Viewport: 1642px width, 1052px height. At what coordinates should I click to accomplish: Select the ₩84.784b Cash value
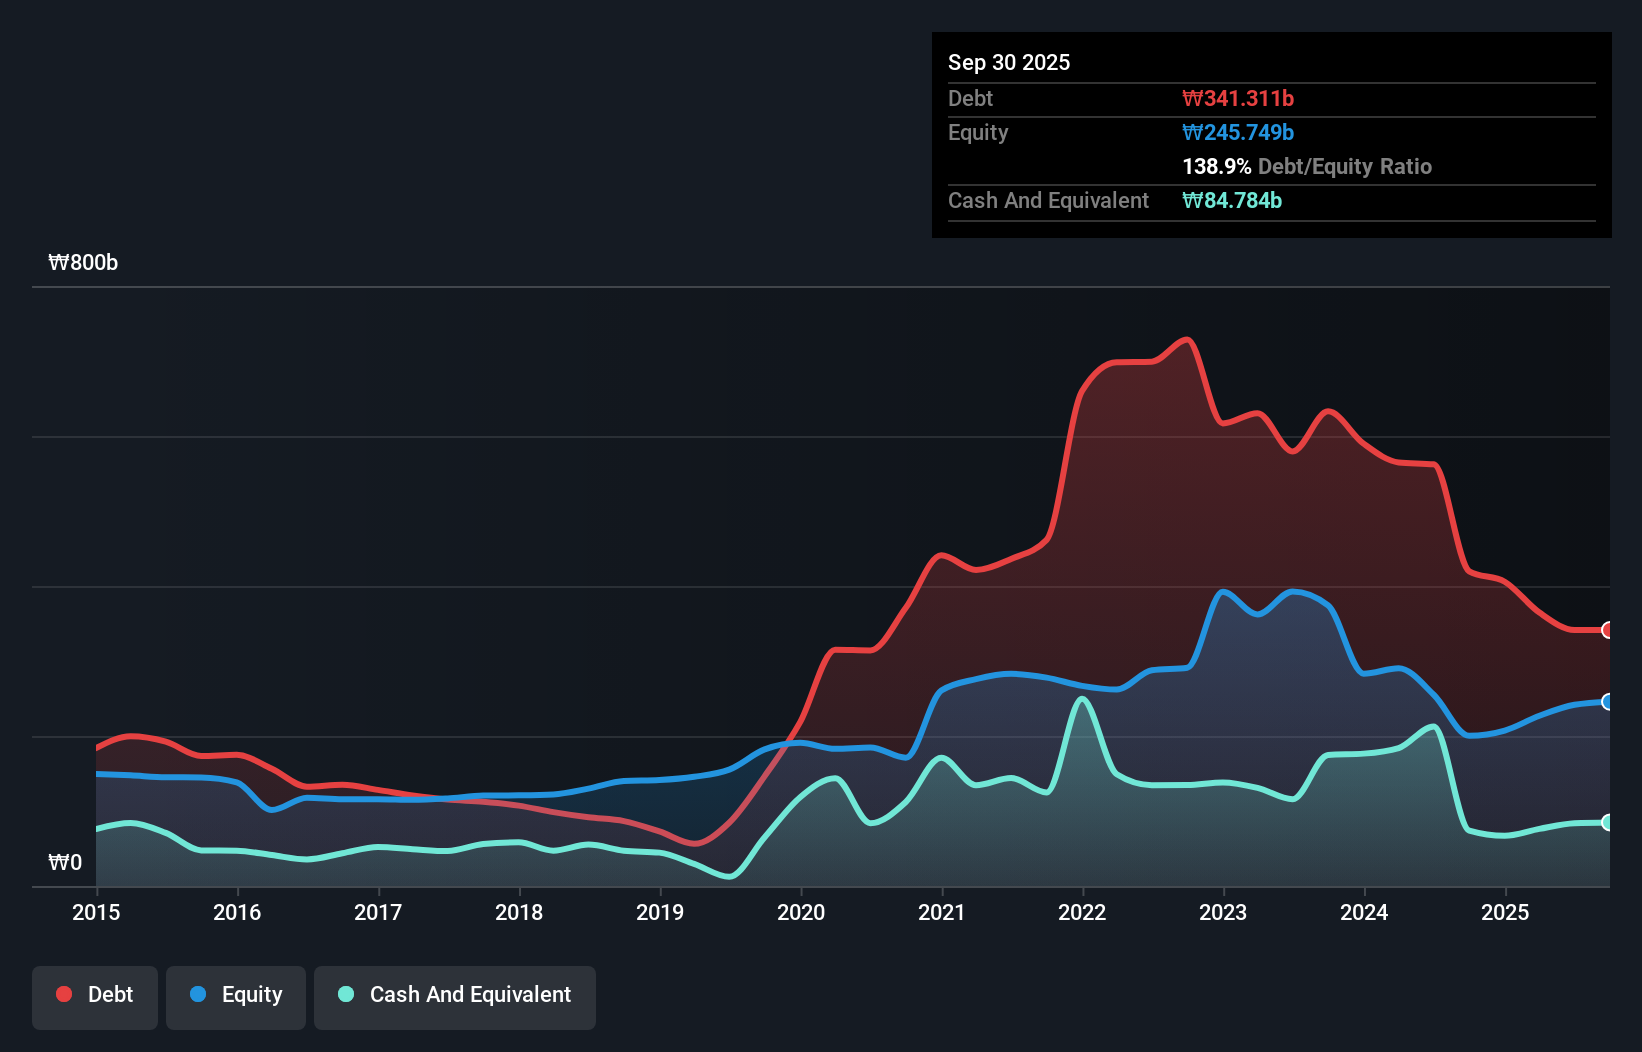tap(1232, 200)
